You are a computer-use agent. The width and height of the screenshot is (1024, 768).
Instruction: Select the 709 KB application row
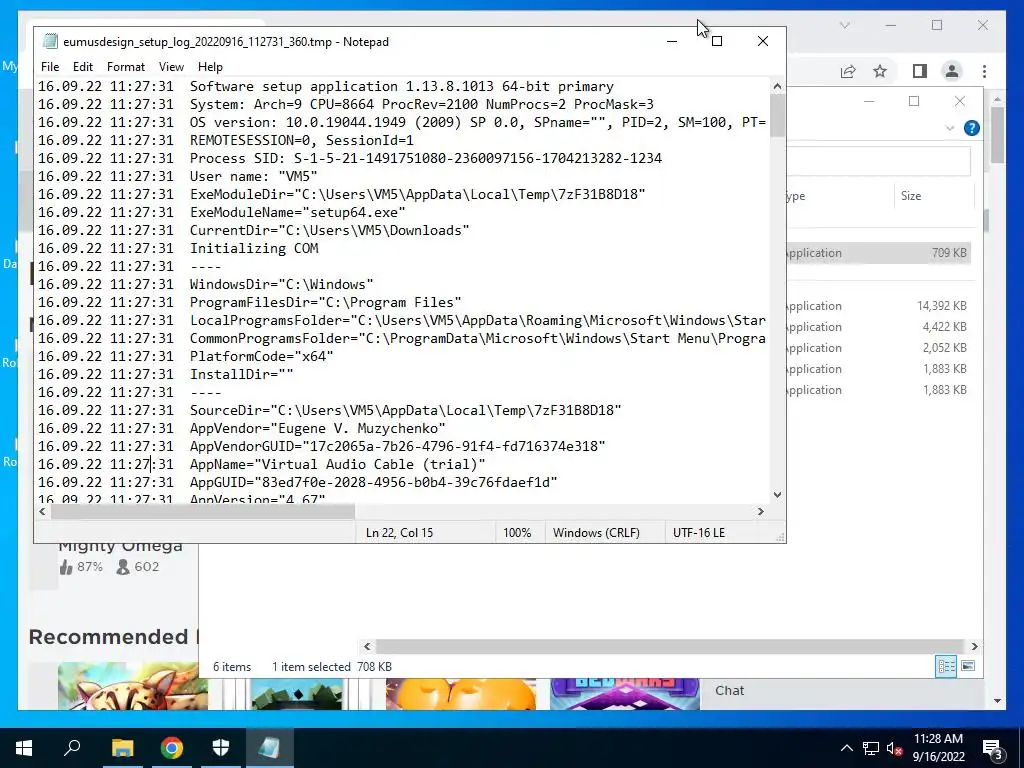[x=878, y=253]
